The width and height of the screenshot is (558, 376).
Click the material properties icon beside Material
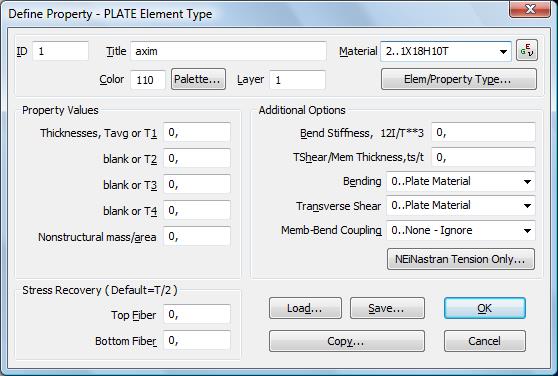tap(527, 51)
